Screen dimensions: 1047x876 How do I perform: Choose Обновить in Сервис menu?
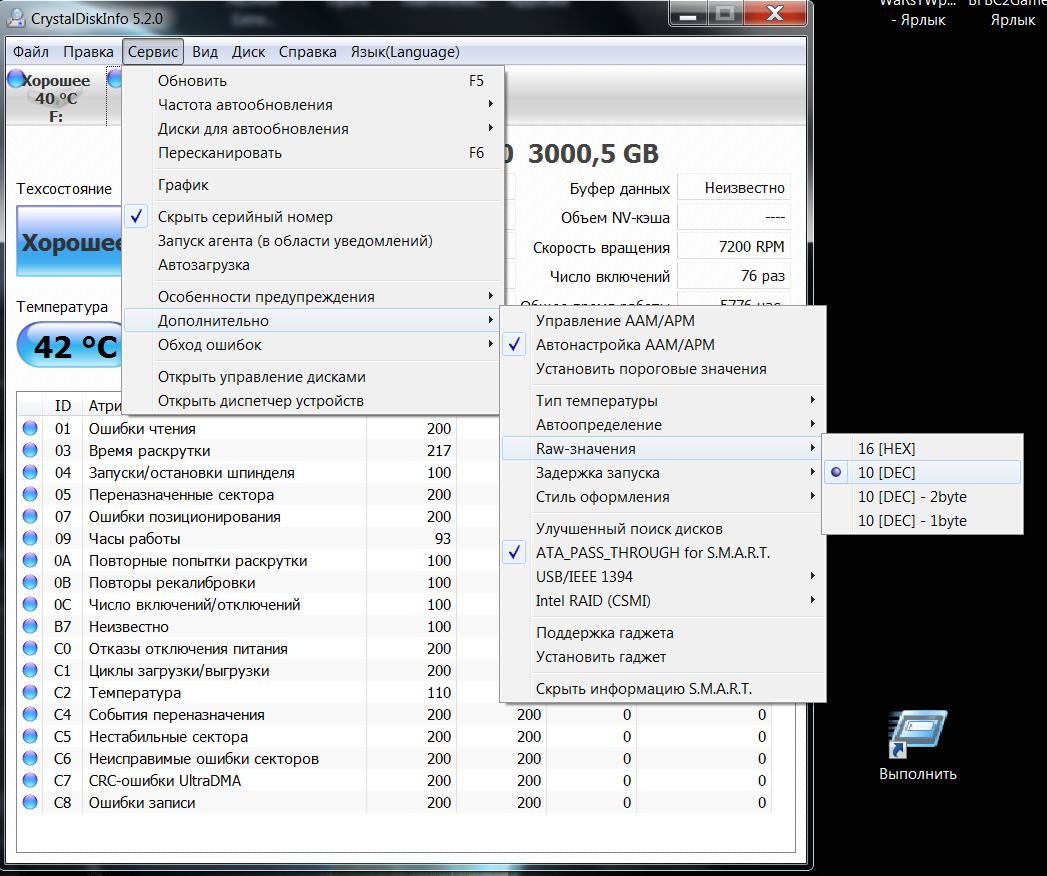click(312, 81)
